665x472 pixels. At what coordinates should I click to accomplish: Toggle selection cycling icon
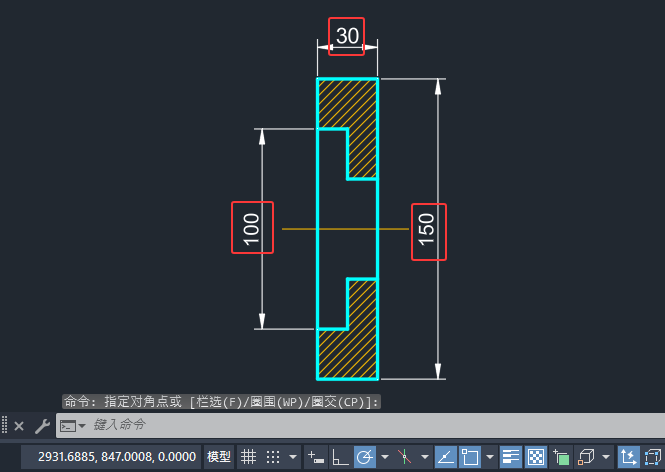tap(561, 457)
